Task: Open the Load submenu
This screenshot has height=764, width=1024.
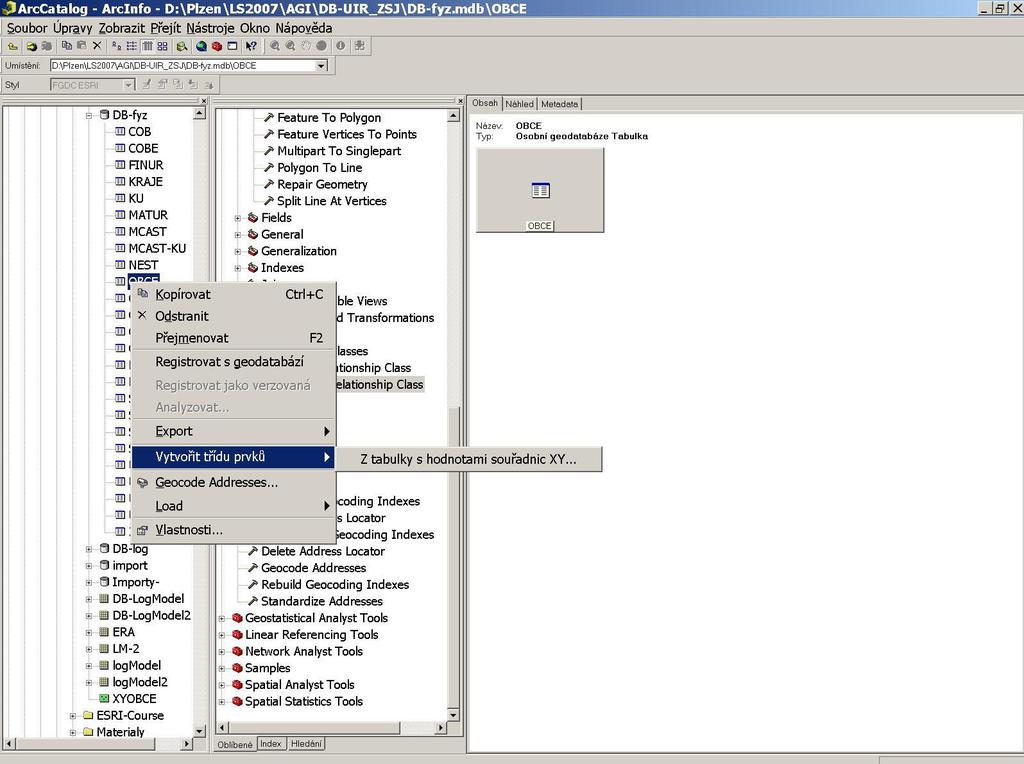Action: (x=234, y=506)
